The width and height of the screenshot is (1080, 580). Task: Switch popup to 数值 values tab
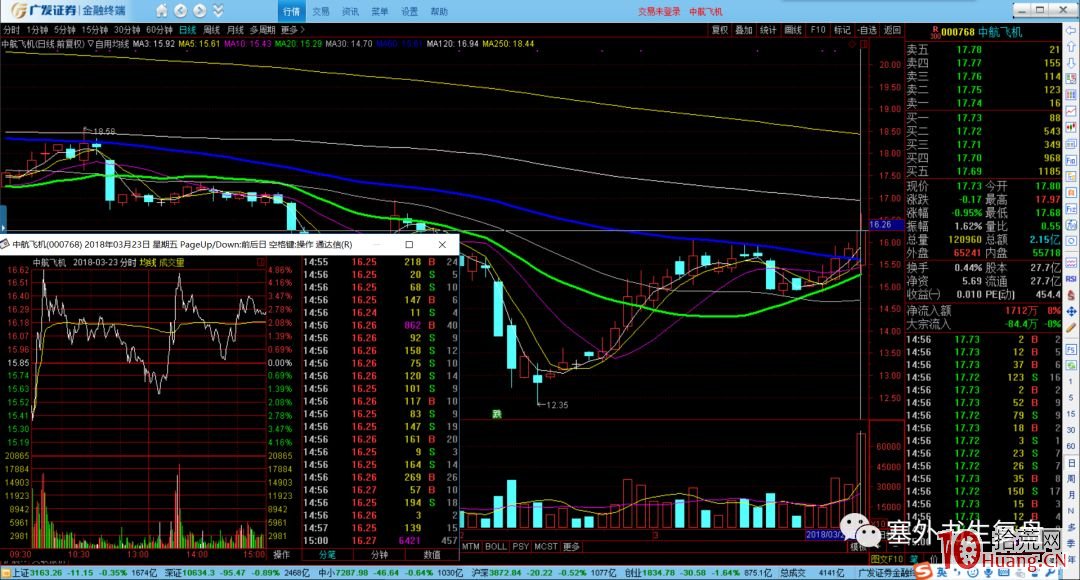tap(432, 554)
